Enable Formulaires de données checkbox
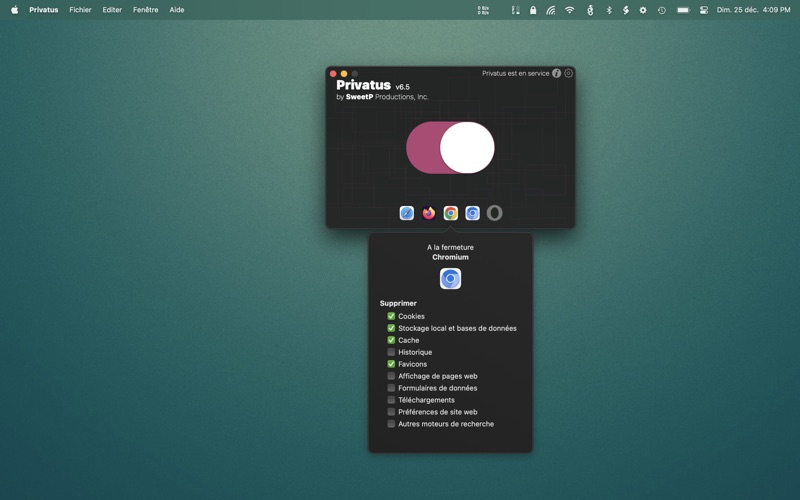The height and width of the screenshot is (500, 800). point(391,388)
